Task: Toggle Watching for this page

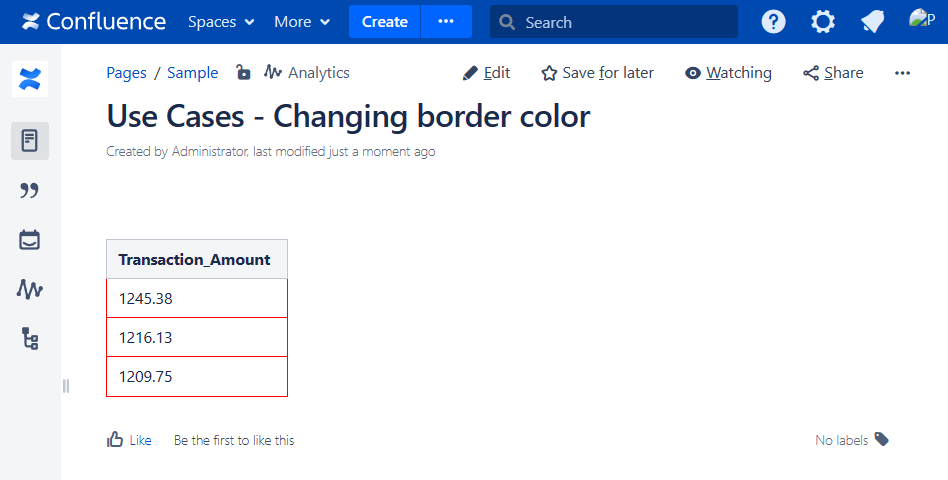Action: pyautogui.click(x=728, y=73)
